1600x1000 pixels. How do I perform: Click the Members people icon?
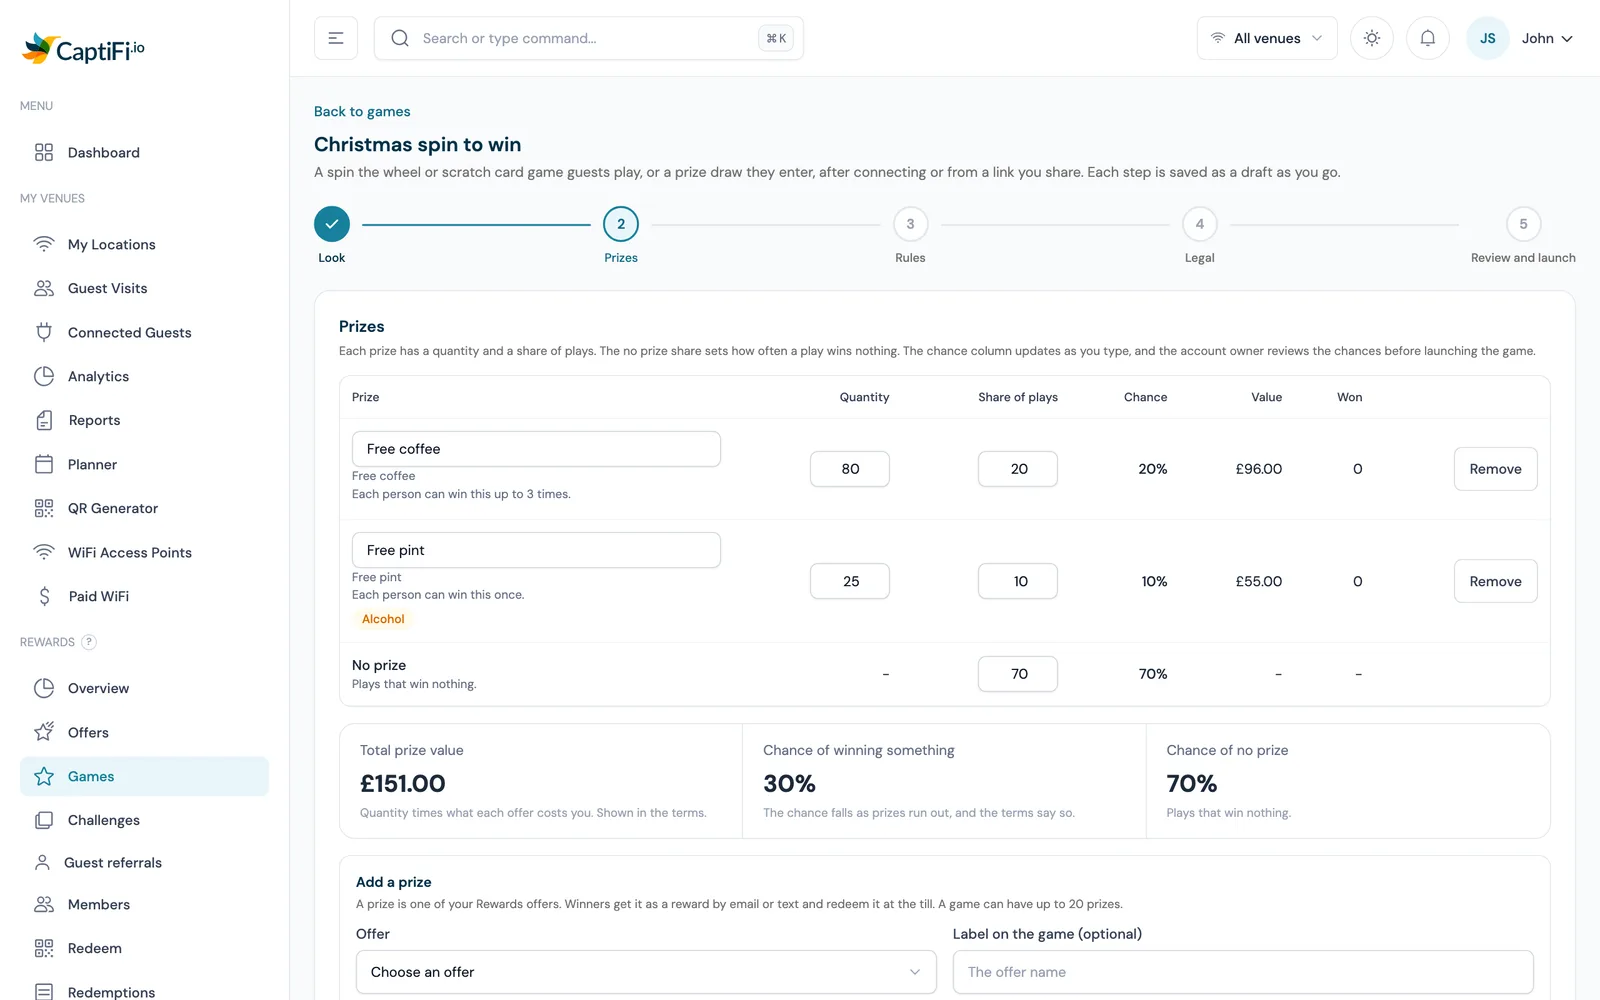pyautogui.click(x=44, y=904)
